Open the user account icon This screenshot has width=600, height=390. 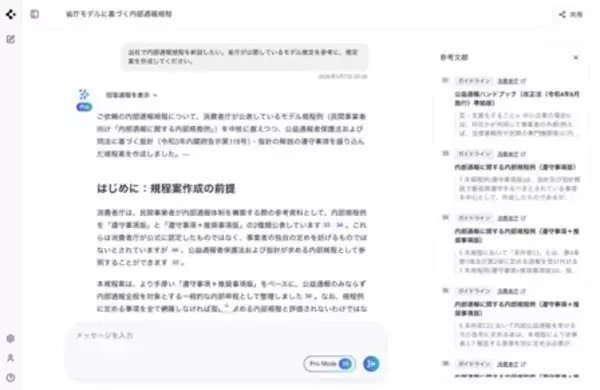11,358
